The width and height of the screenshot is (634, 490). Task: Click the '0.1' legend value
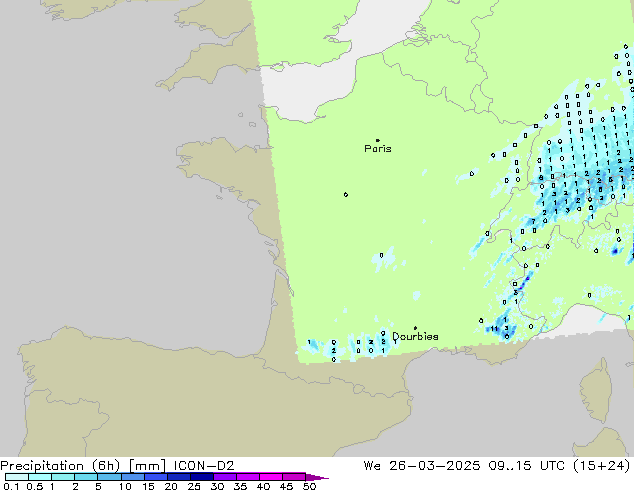point(11,486)
